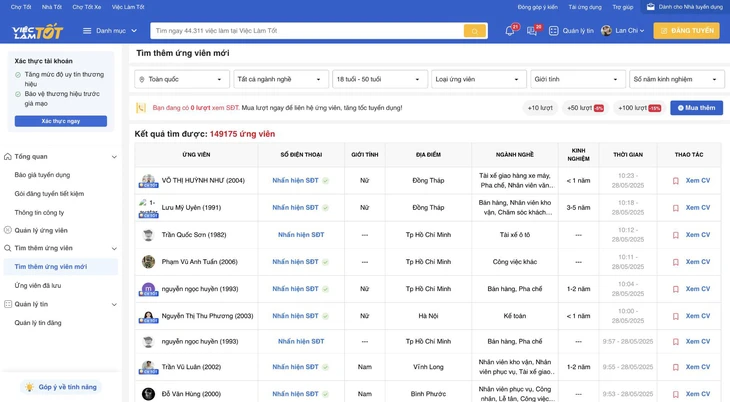This screenshot has width=730, height=402.
Task: Reveal phone number of Lưu Mỹ Uyên
Action: coord(296,208)
